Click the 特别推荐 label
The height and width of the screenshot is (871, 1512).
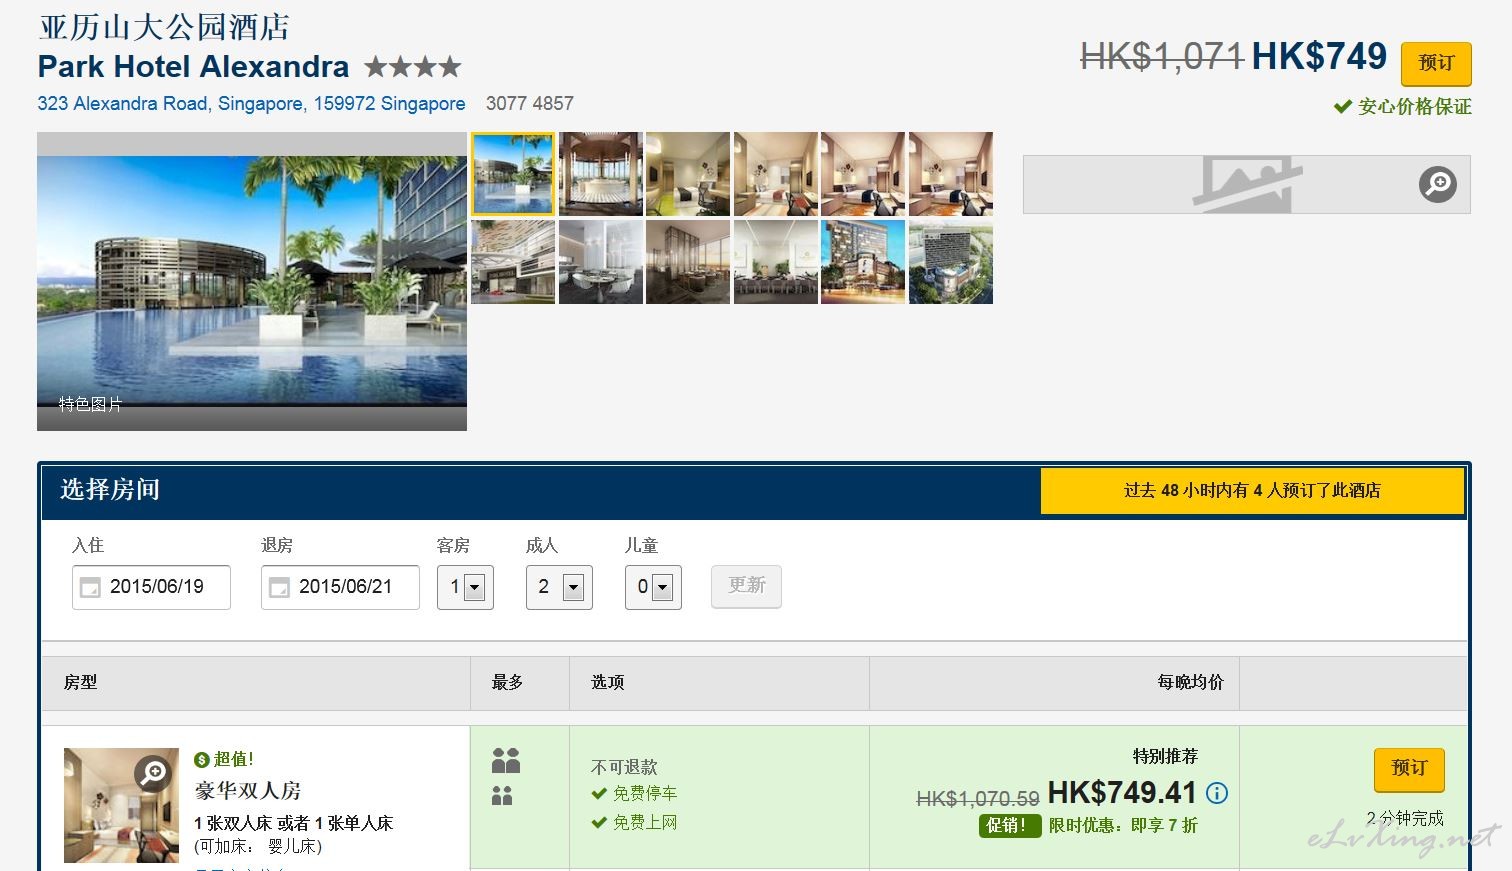[x=1165, y=756]
